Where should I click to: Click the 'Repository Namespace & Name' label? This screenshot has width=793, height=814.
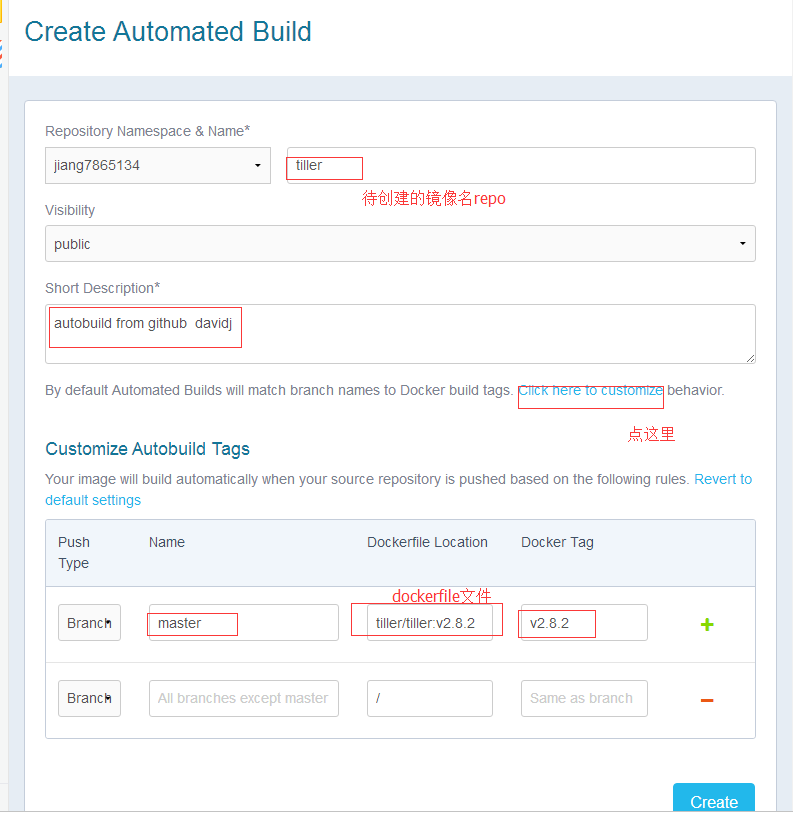(x=147, y=131)
